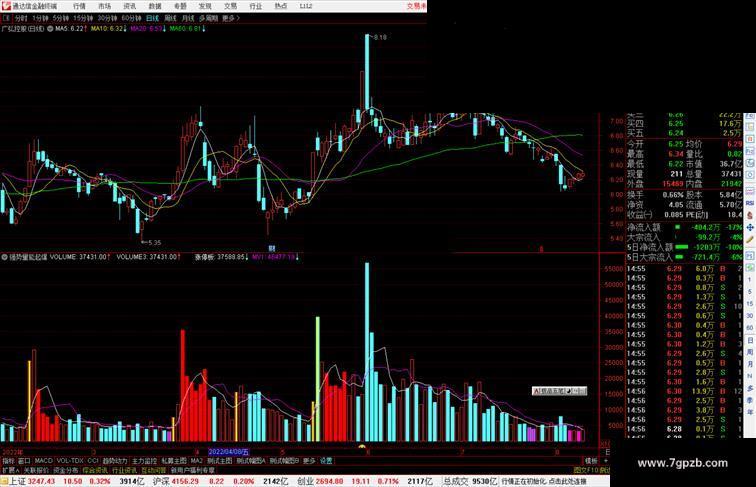Open the 发现 menu

pyautogui.click(x=205, y=6)
